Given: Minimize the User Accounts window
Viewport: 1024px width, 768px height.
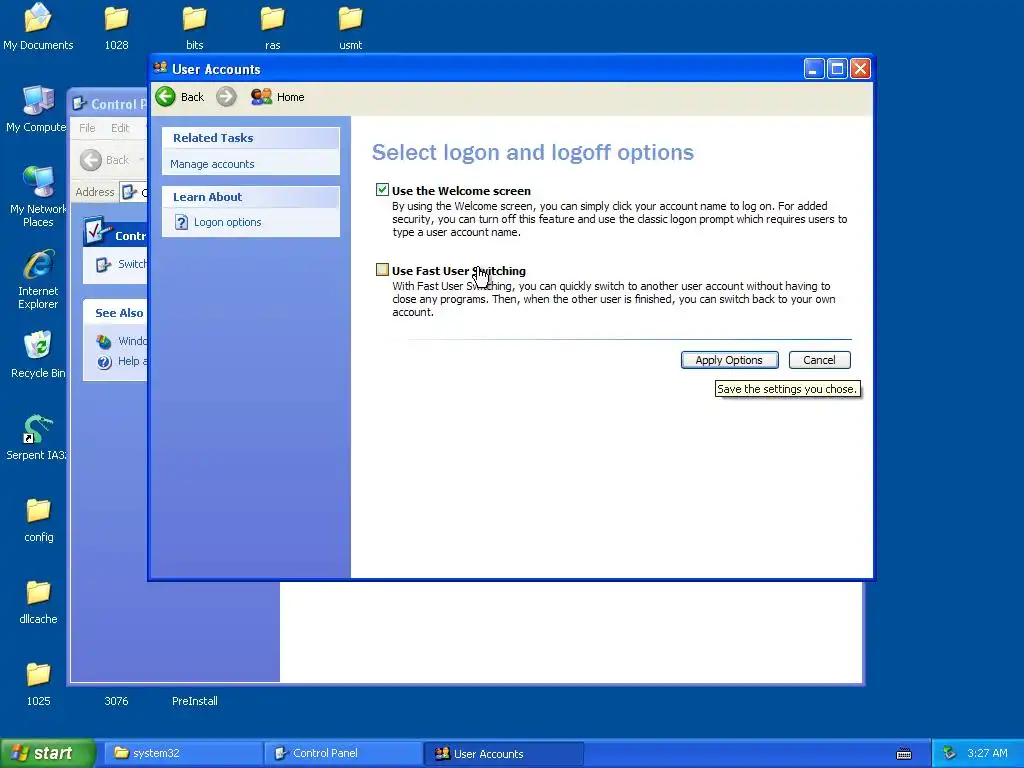Looking at the screenshot, I should coord(814,69).
